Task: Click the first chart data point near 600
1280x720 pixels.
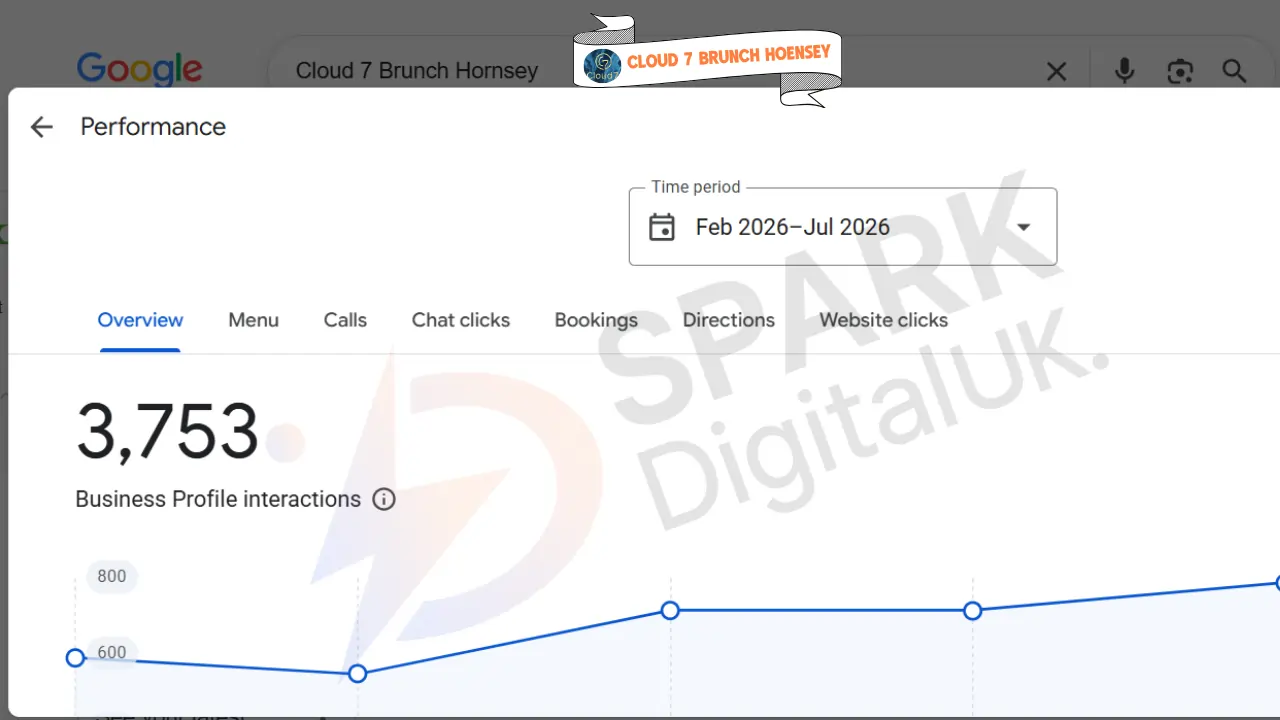Action: 75,658
